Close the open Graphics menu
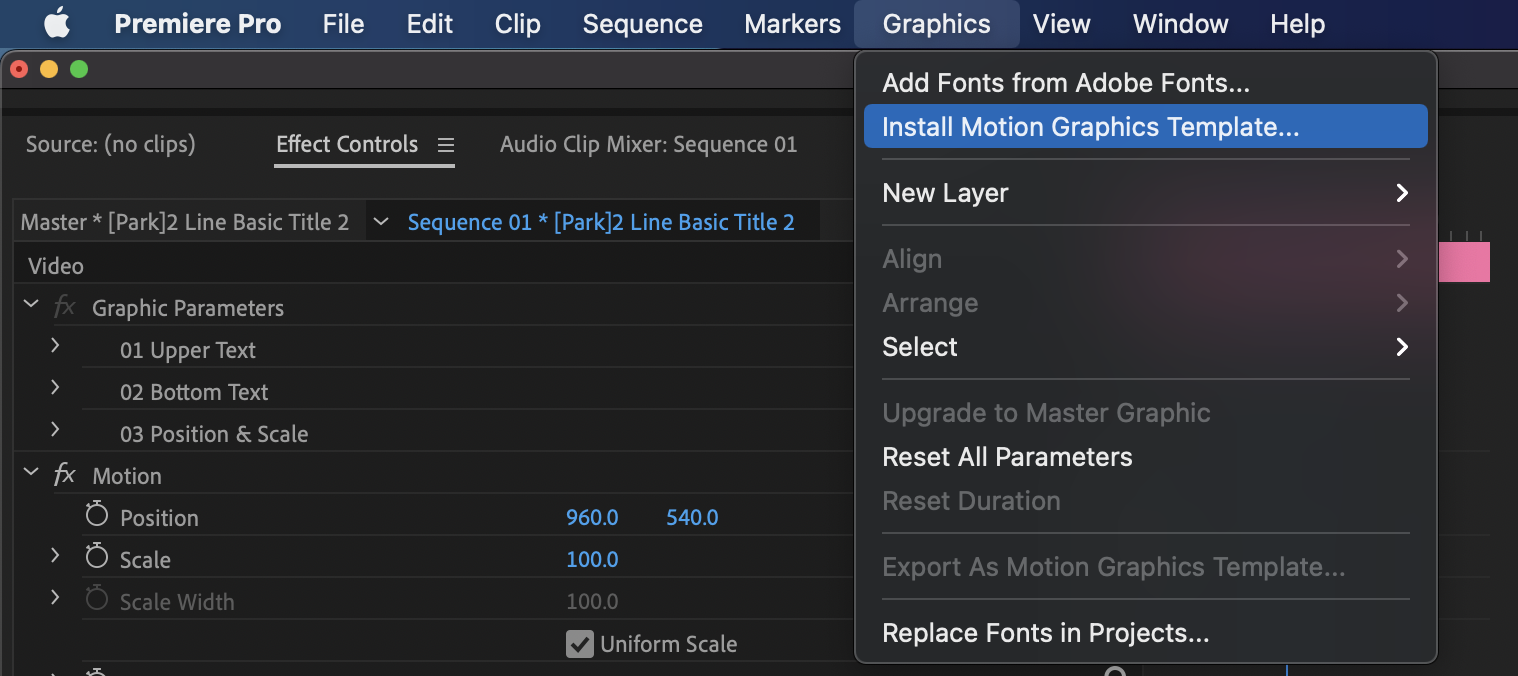This screenshot has width=1518, height=676. pyautogui.click(x=937, y=24)
